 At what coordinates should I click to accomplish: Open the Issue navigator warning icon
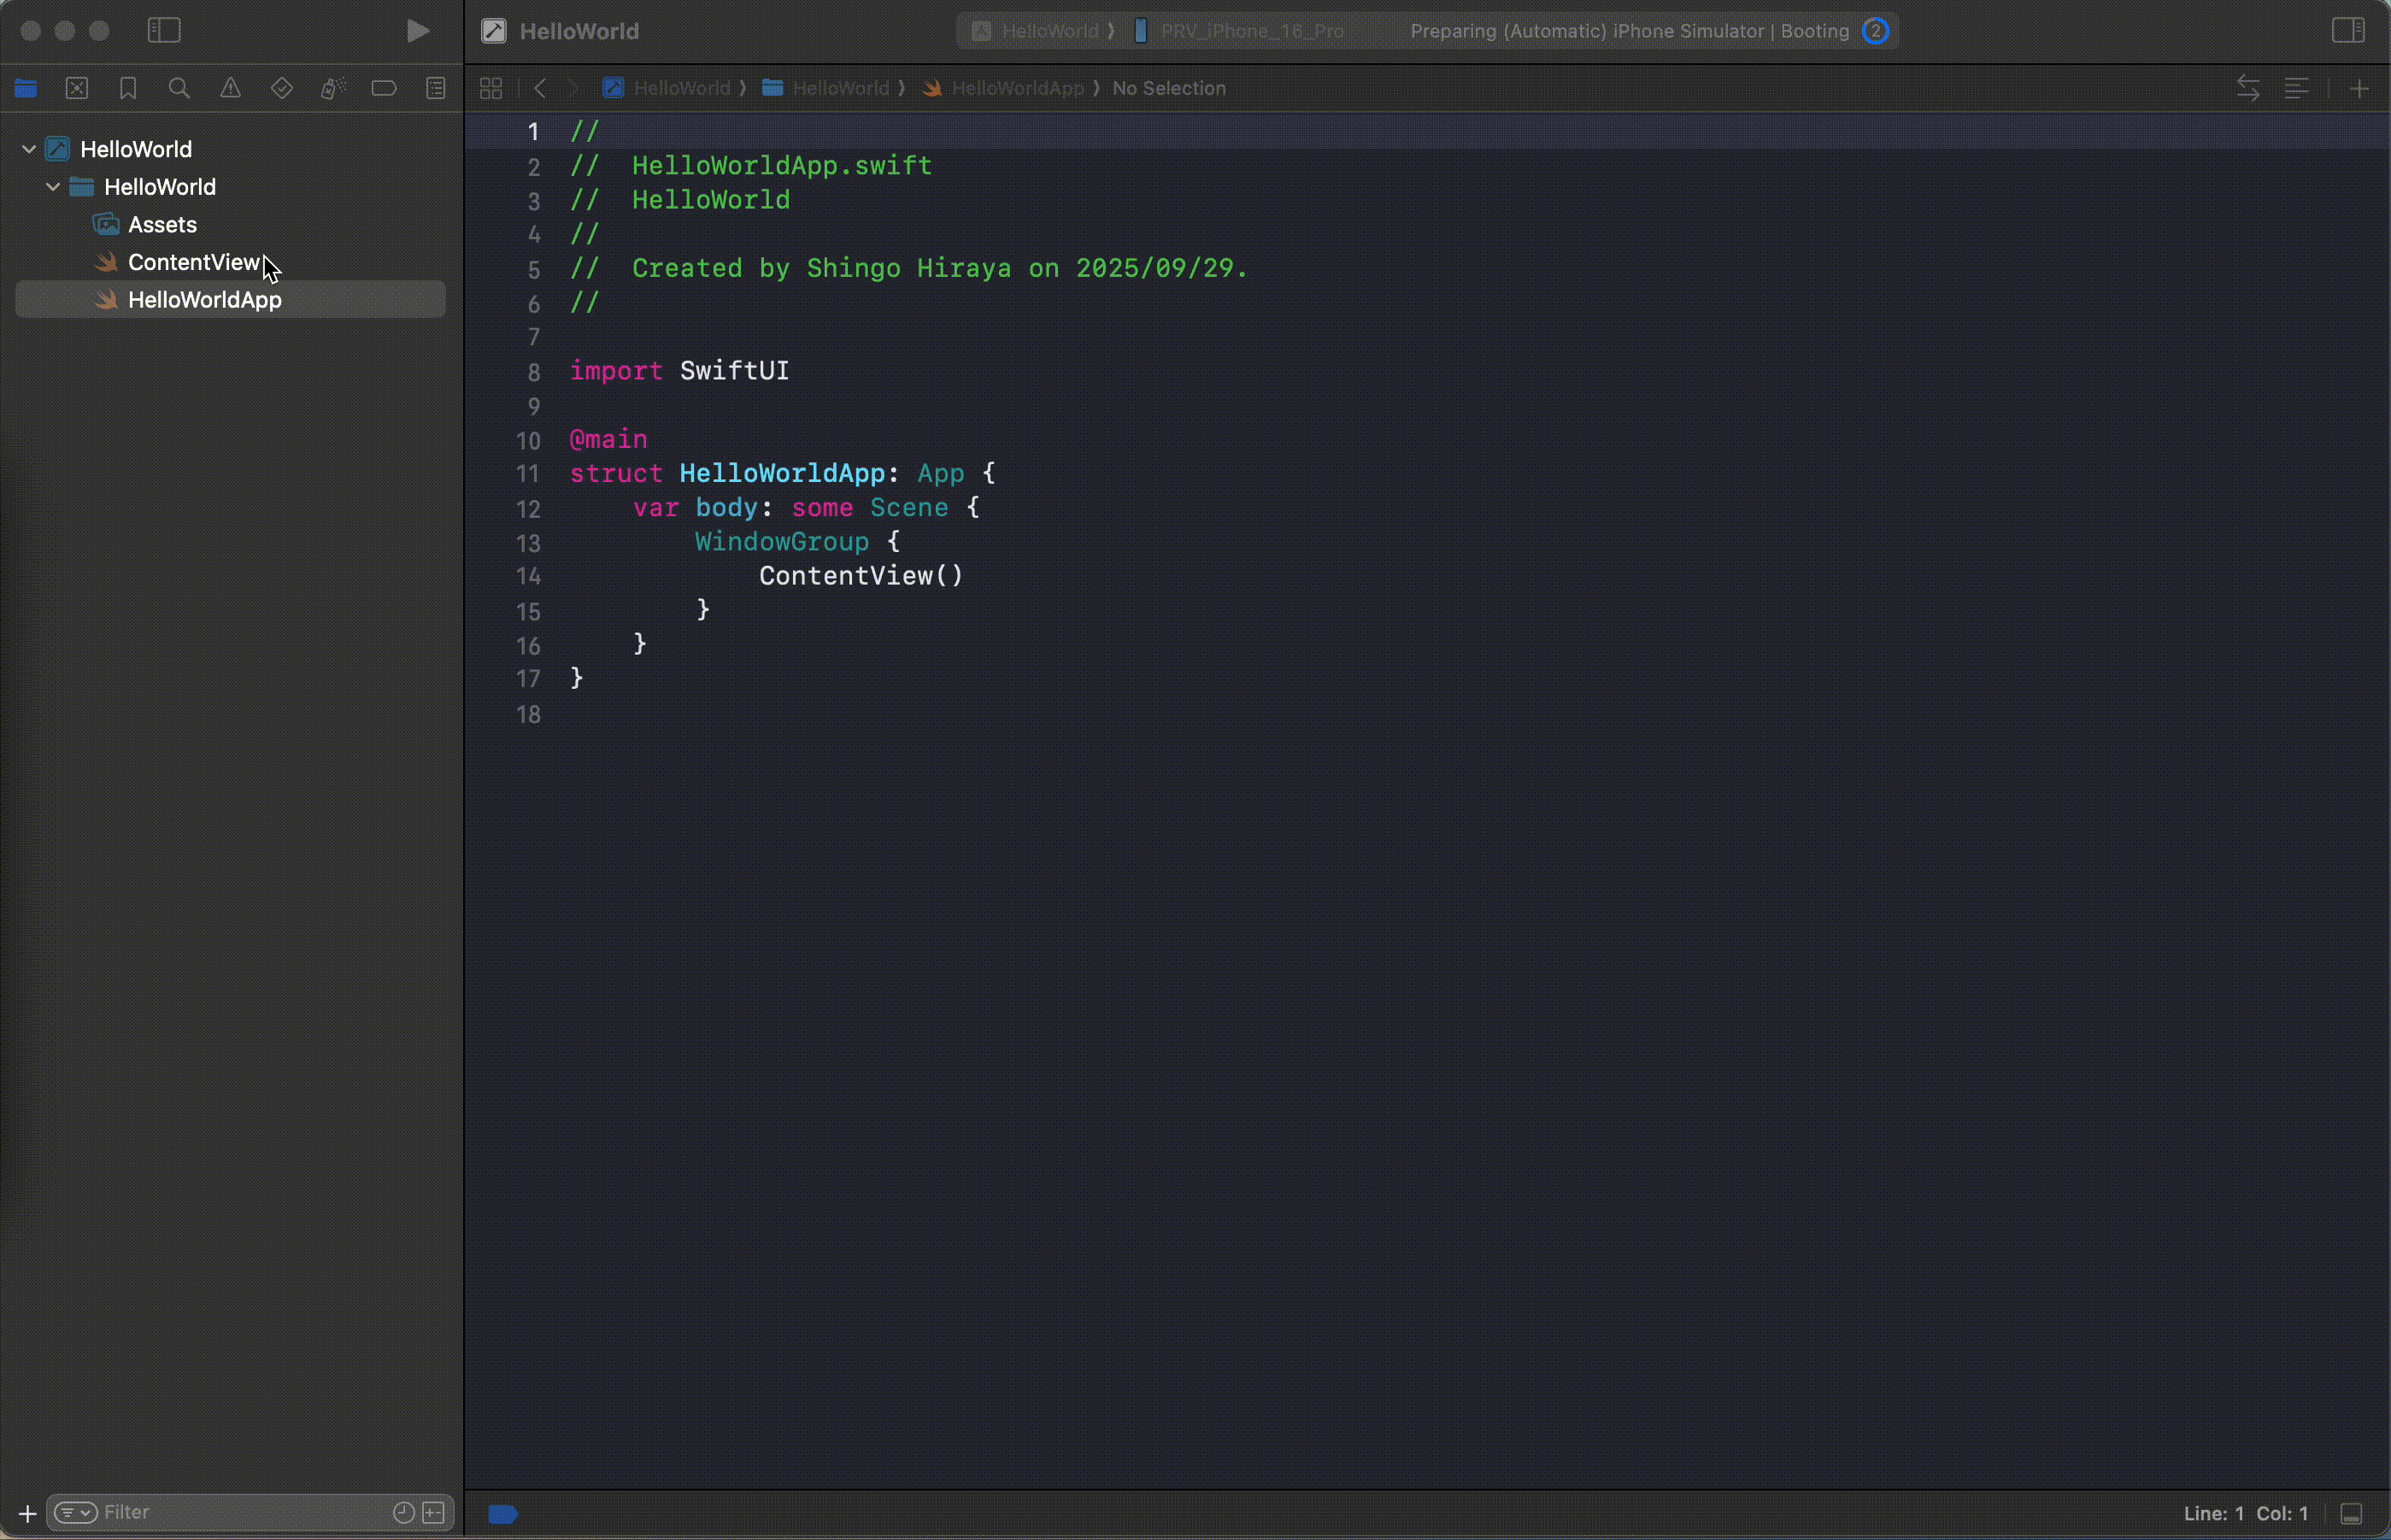230,88
